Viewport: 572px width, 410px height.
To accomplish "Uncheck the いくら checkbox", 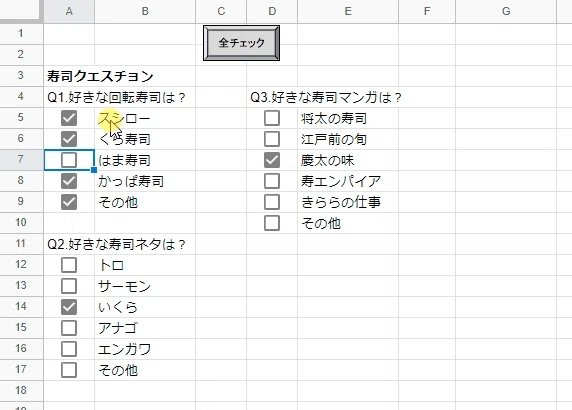I will click(69, 307).
